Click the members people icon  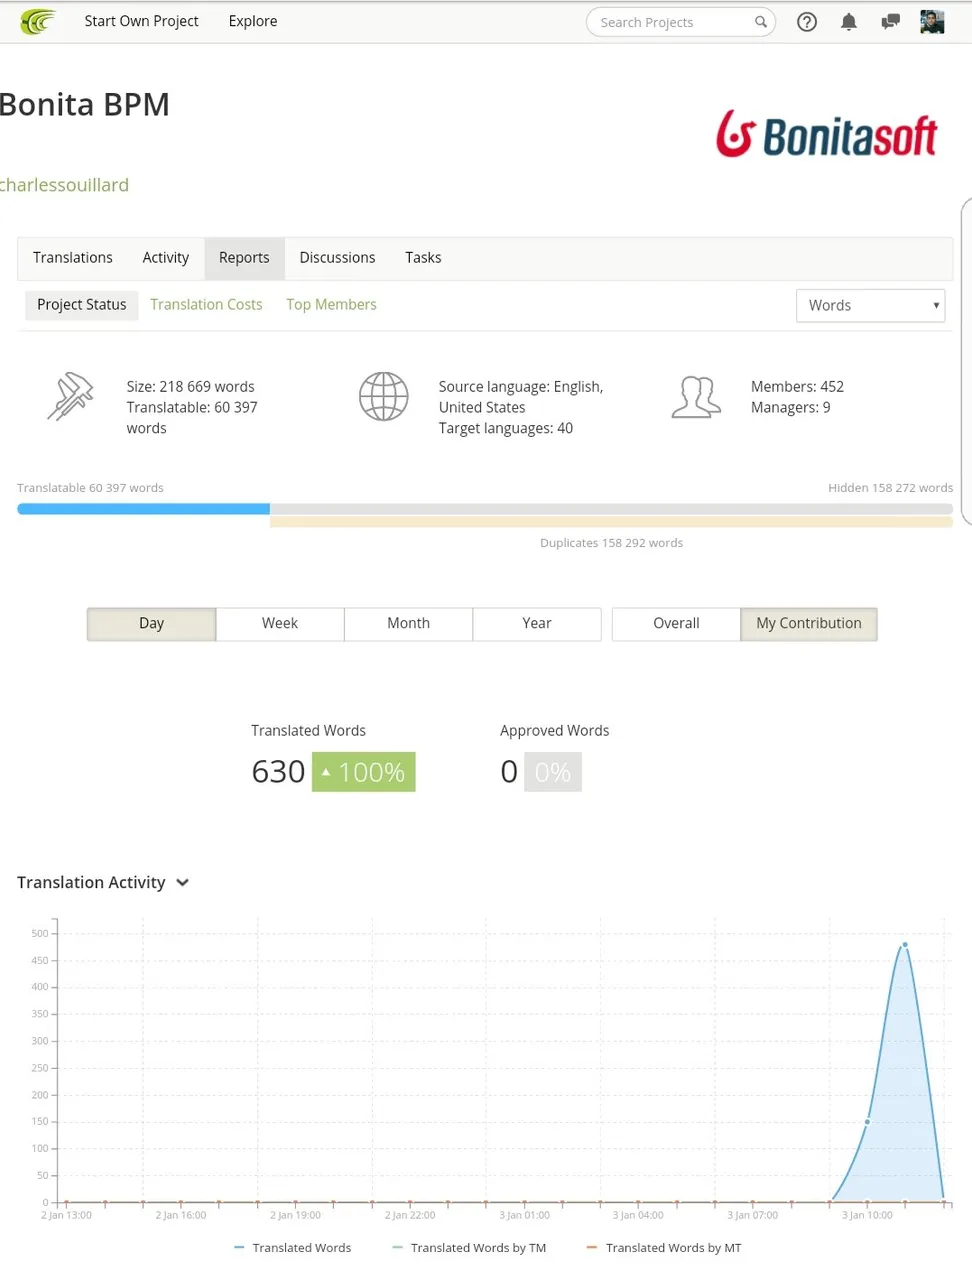[x=696, y=397]
